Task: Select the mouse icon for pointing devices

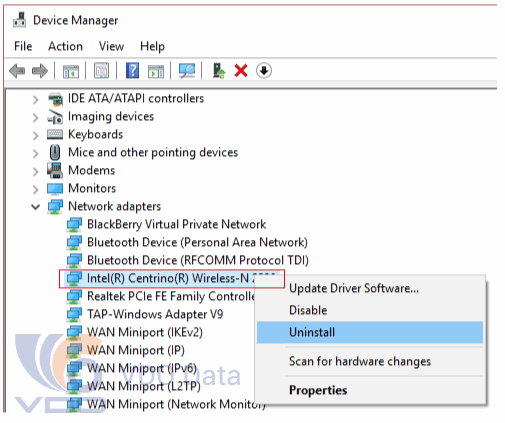Action: 55,152
